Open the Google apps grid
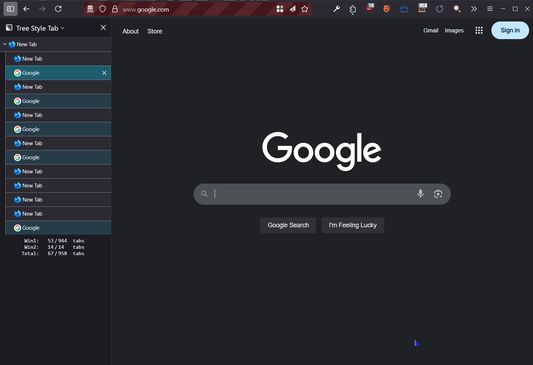 [479, 31]
